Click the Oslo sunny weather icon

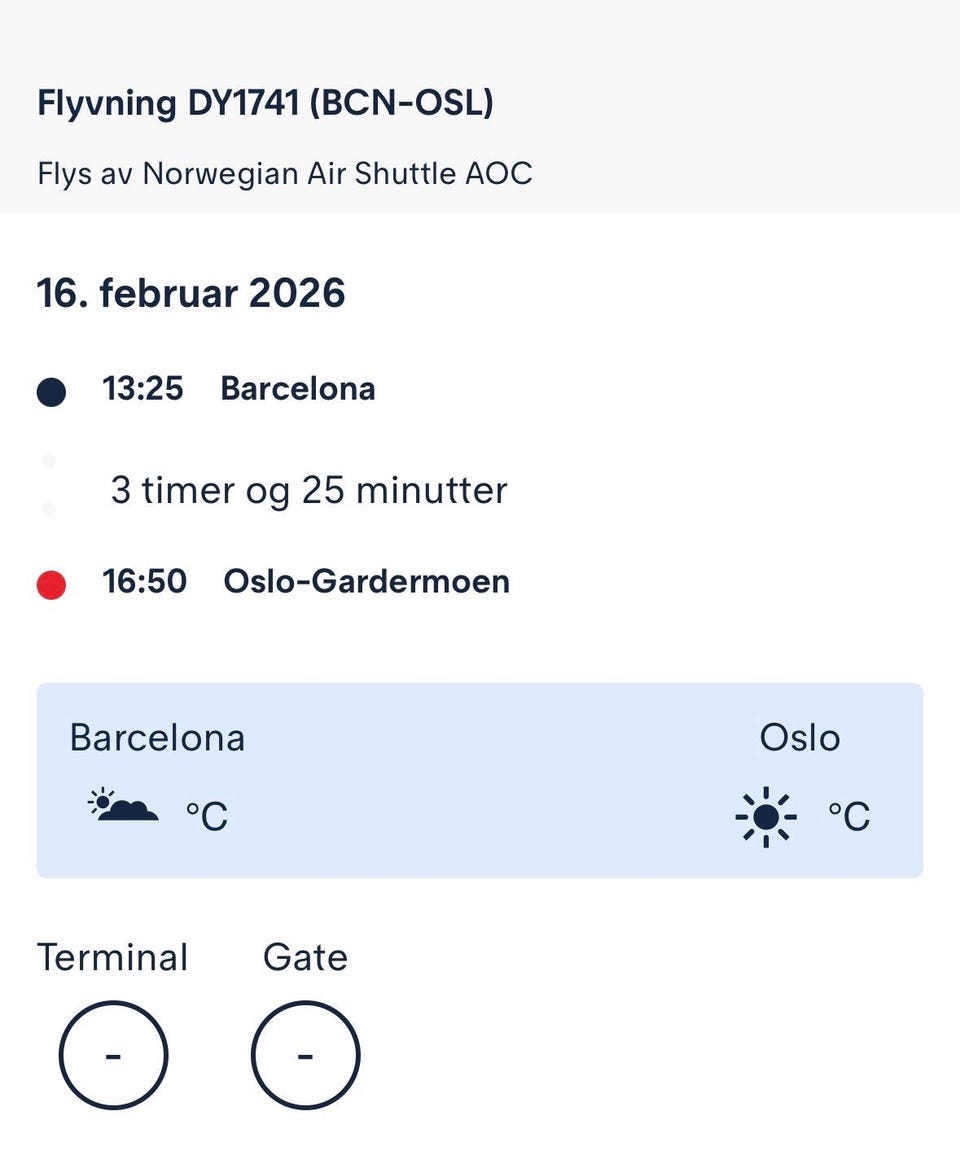[x=765, y=817]
